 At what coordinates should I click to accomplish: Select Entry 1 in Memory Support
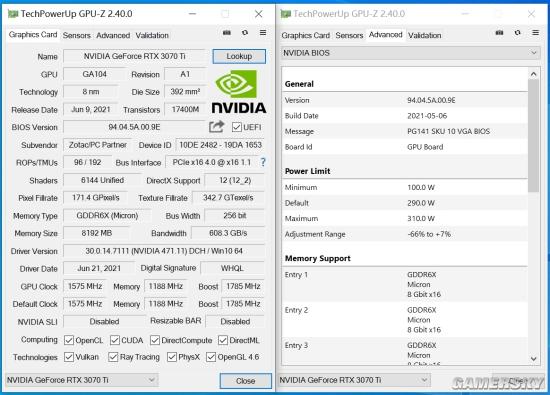tap(405, 284)
